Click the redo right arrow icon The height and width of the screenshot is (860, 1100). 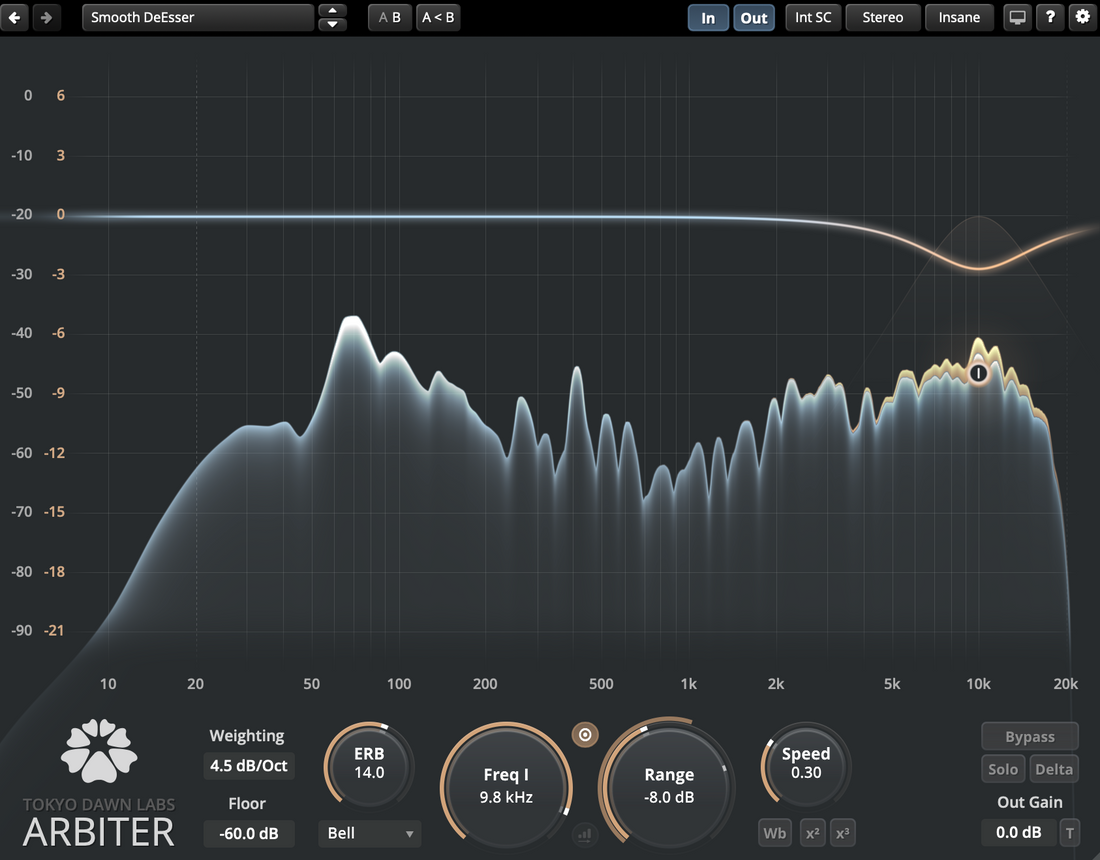point(46,18)
